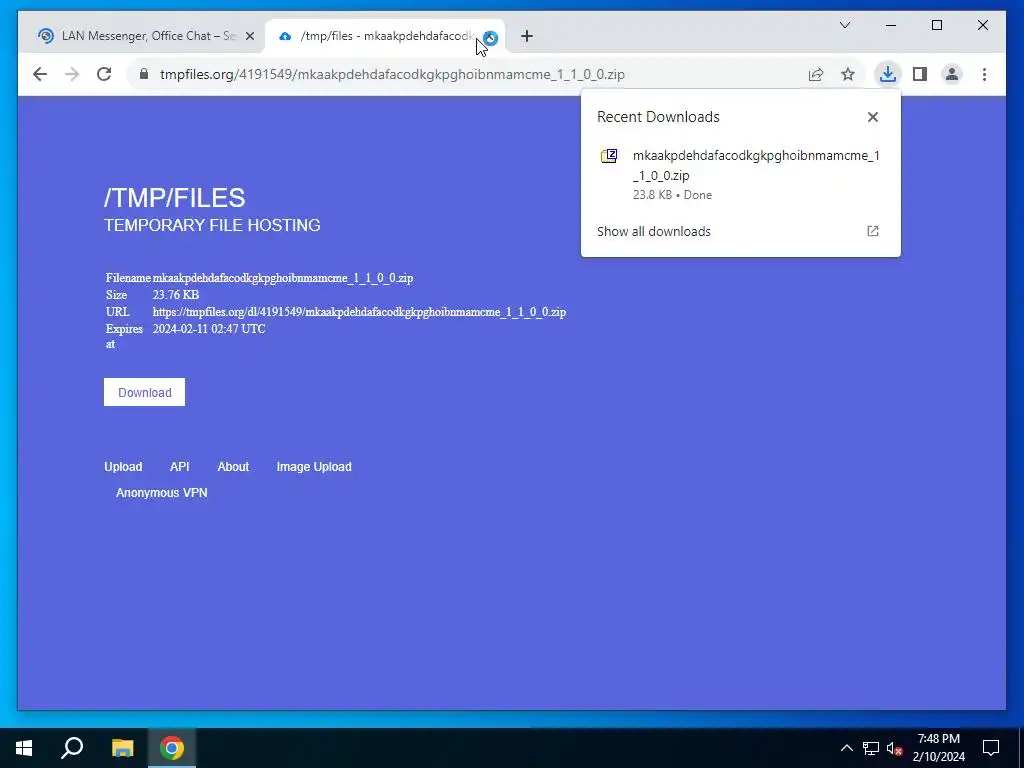Reload the current page
This screenshot has width=1024, height=768.
(x=104, y=74)
